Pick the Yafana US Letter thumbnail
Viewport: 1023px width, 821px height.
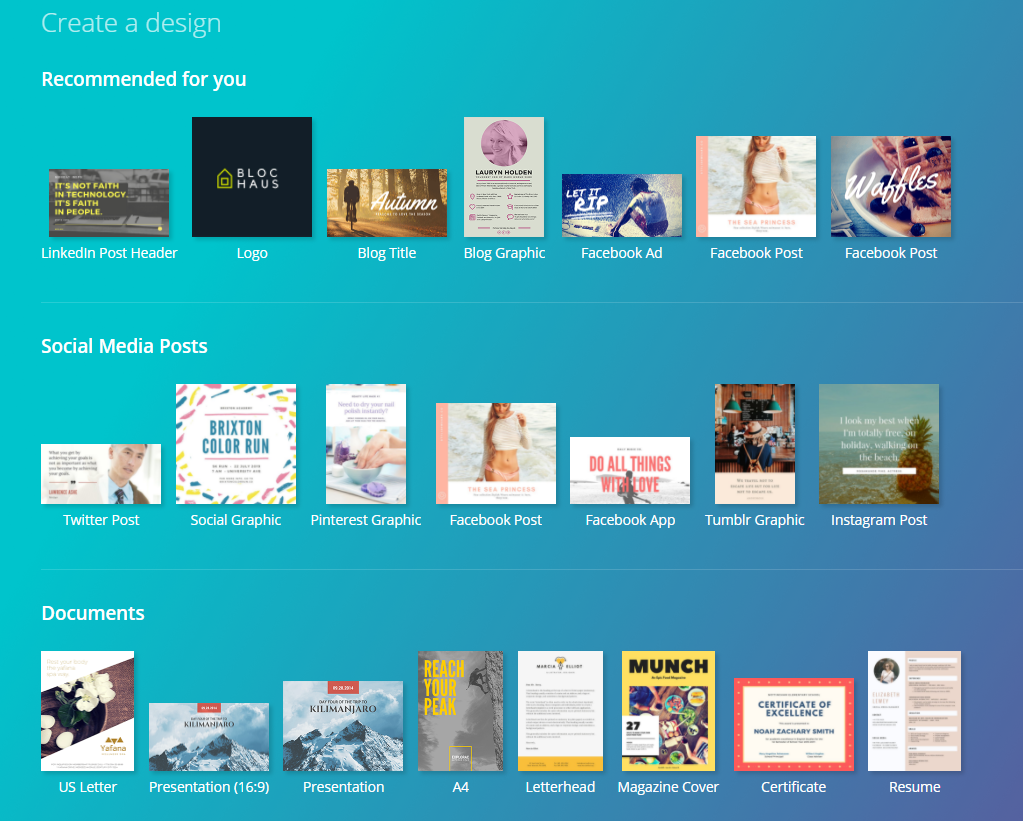(87, 711)
